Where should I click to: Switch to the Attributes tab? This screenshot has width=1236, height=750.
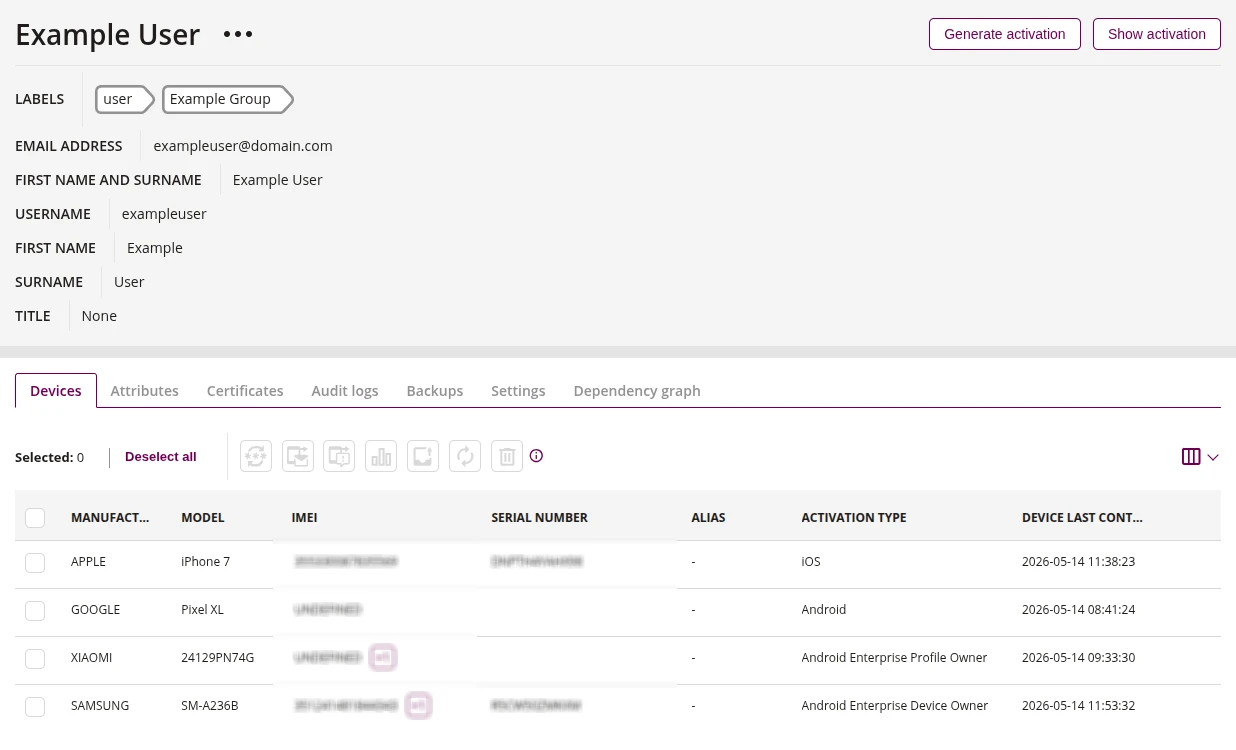145,391
